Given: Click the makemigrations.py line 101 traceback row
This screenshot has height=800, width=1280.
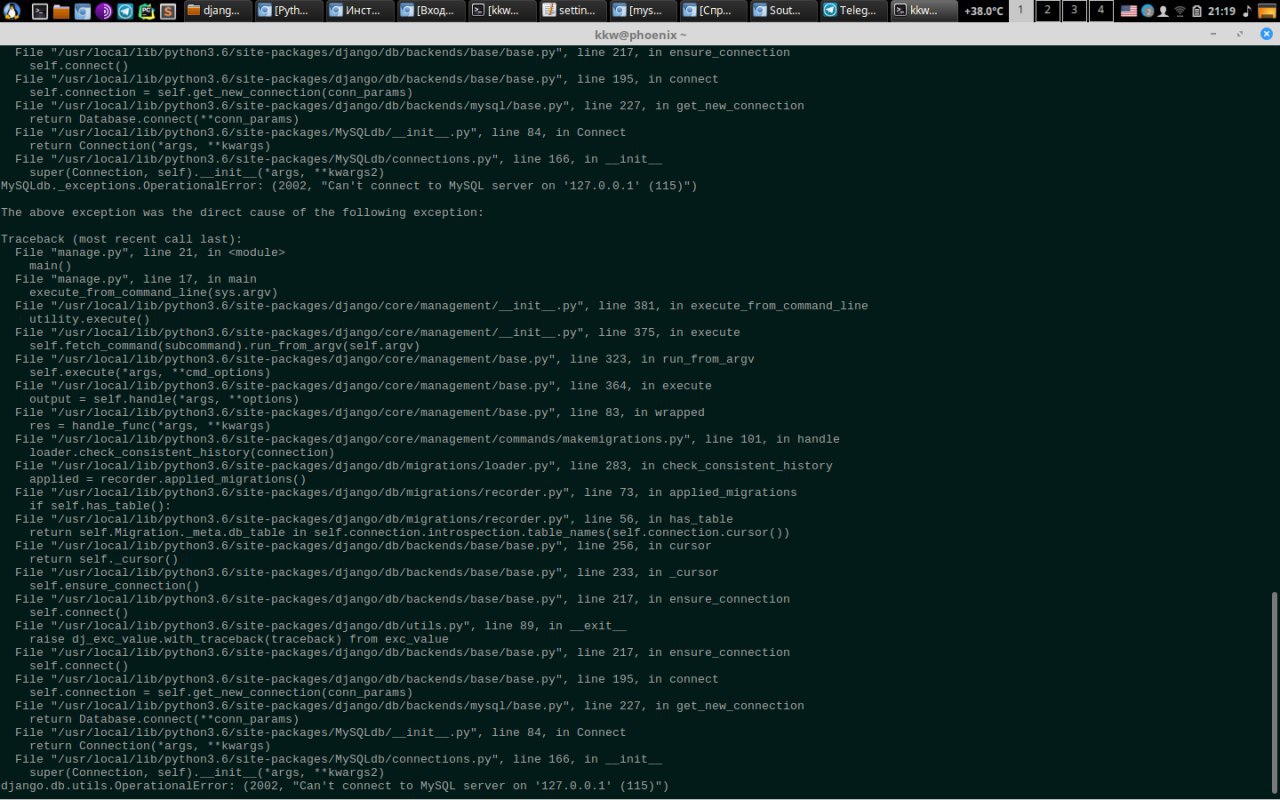Looking at the screenshot, I should 427,439.
